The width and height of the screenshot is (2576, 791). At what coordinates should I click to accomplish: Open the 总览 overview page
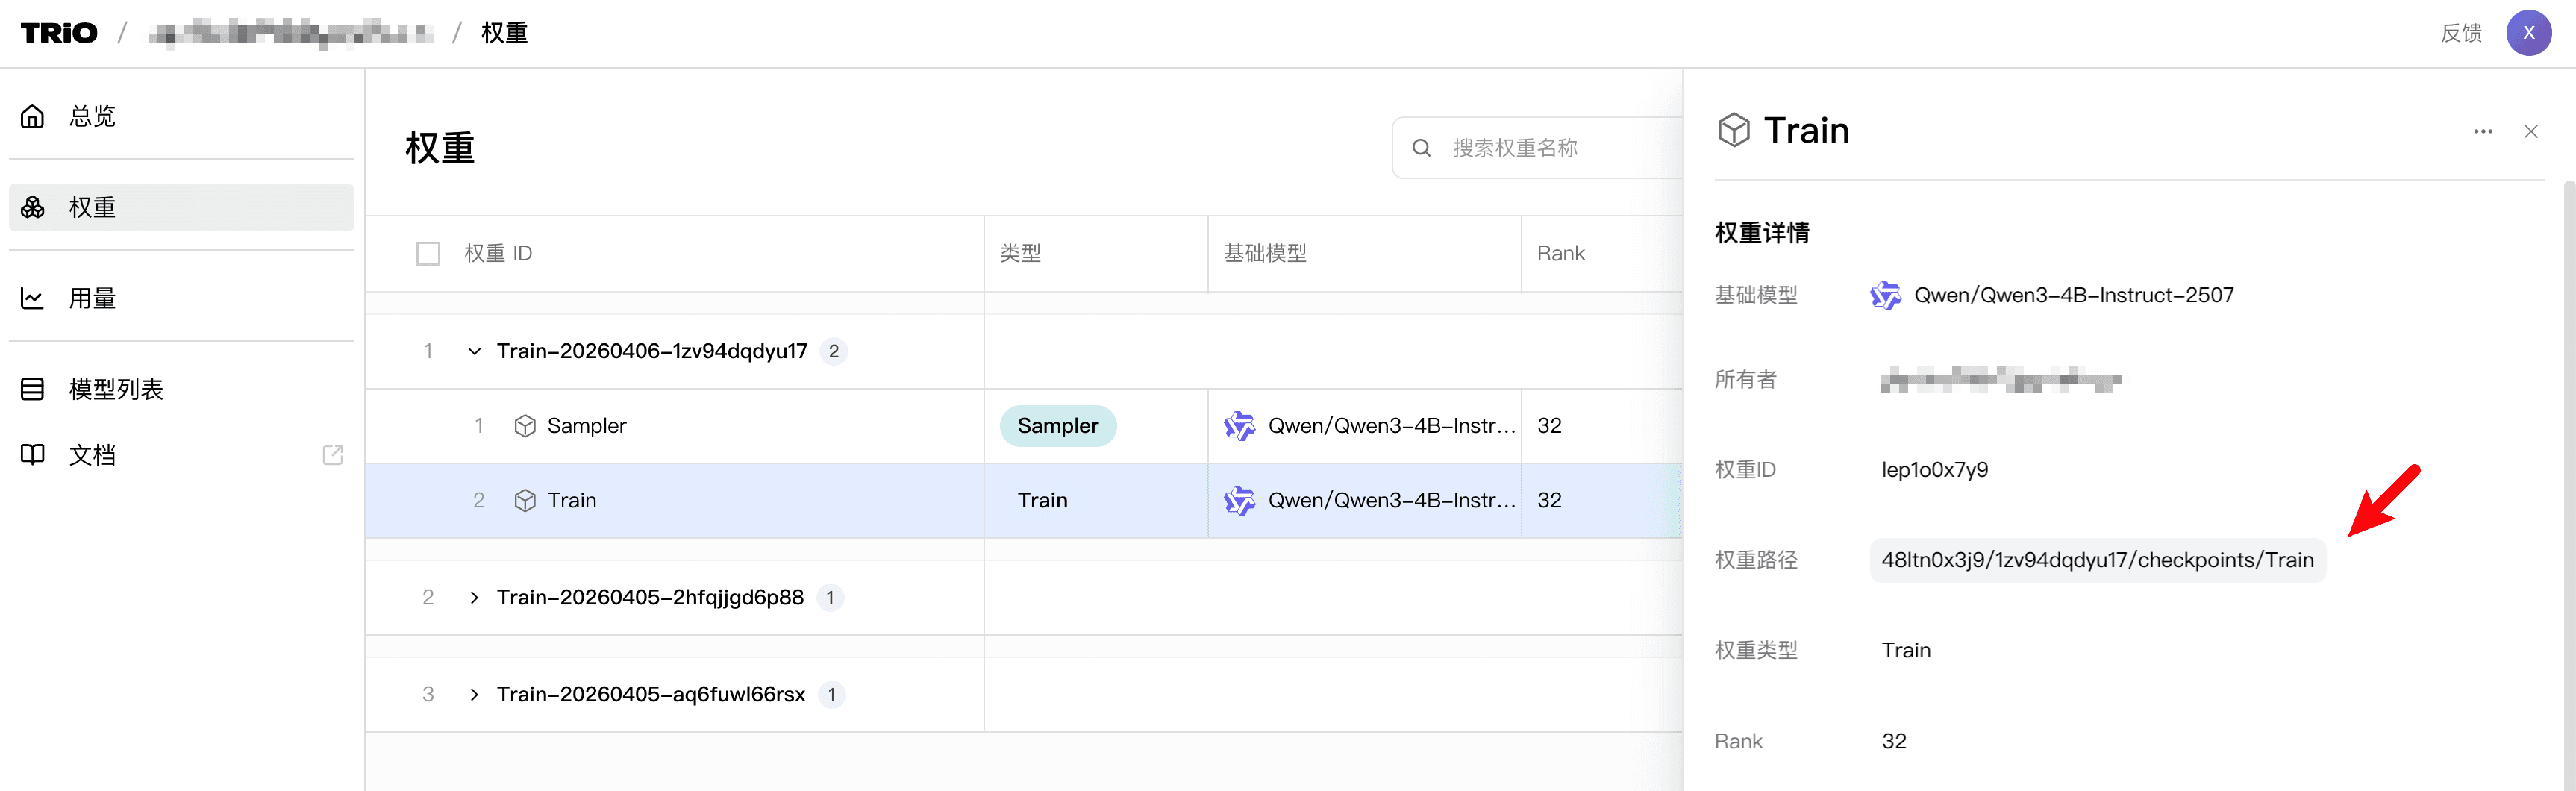tap(91, 117)
